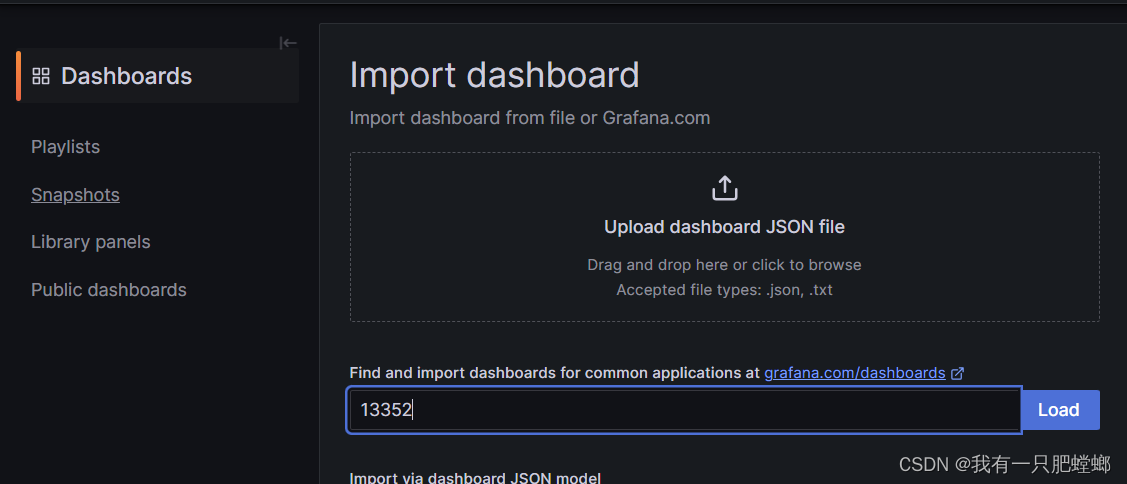1127x484 pixels.
Task: Click the Dashboards grid icon in the sidebar
Action: (41, 76)
